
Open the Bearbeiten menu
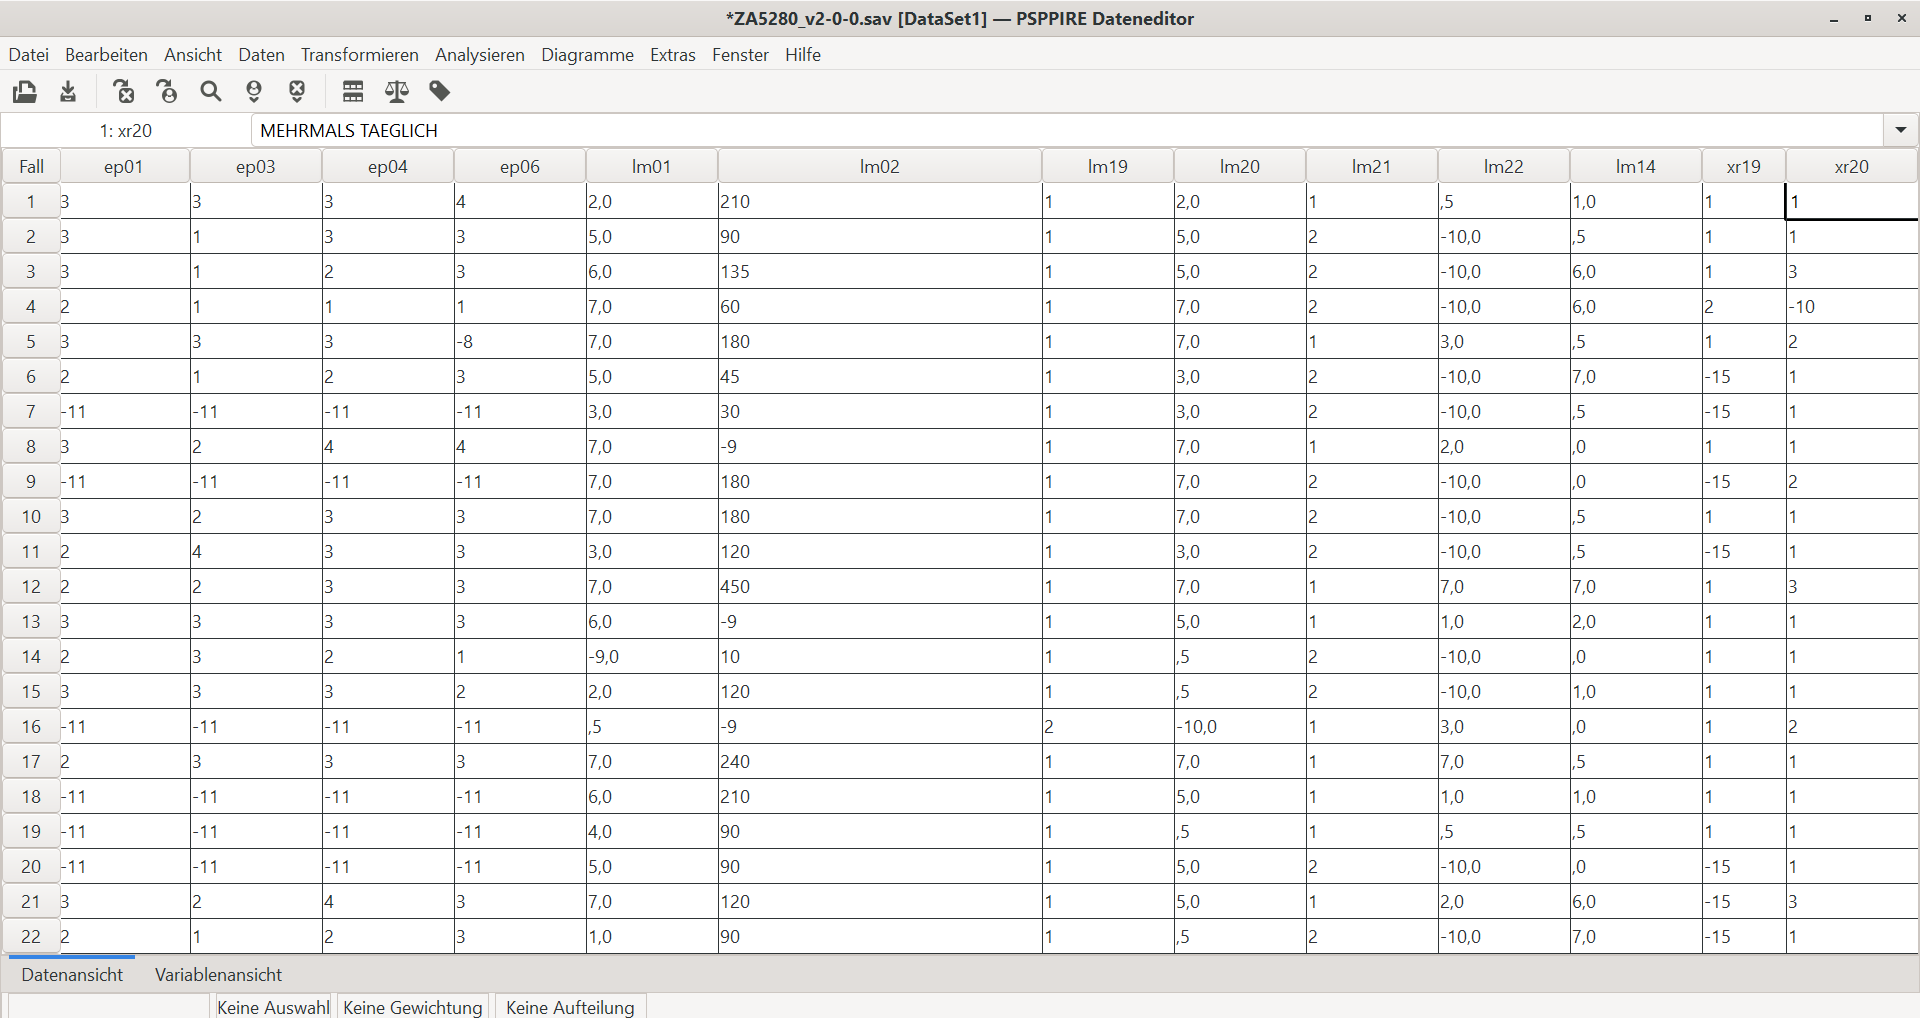coord(106,55)
